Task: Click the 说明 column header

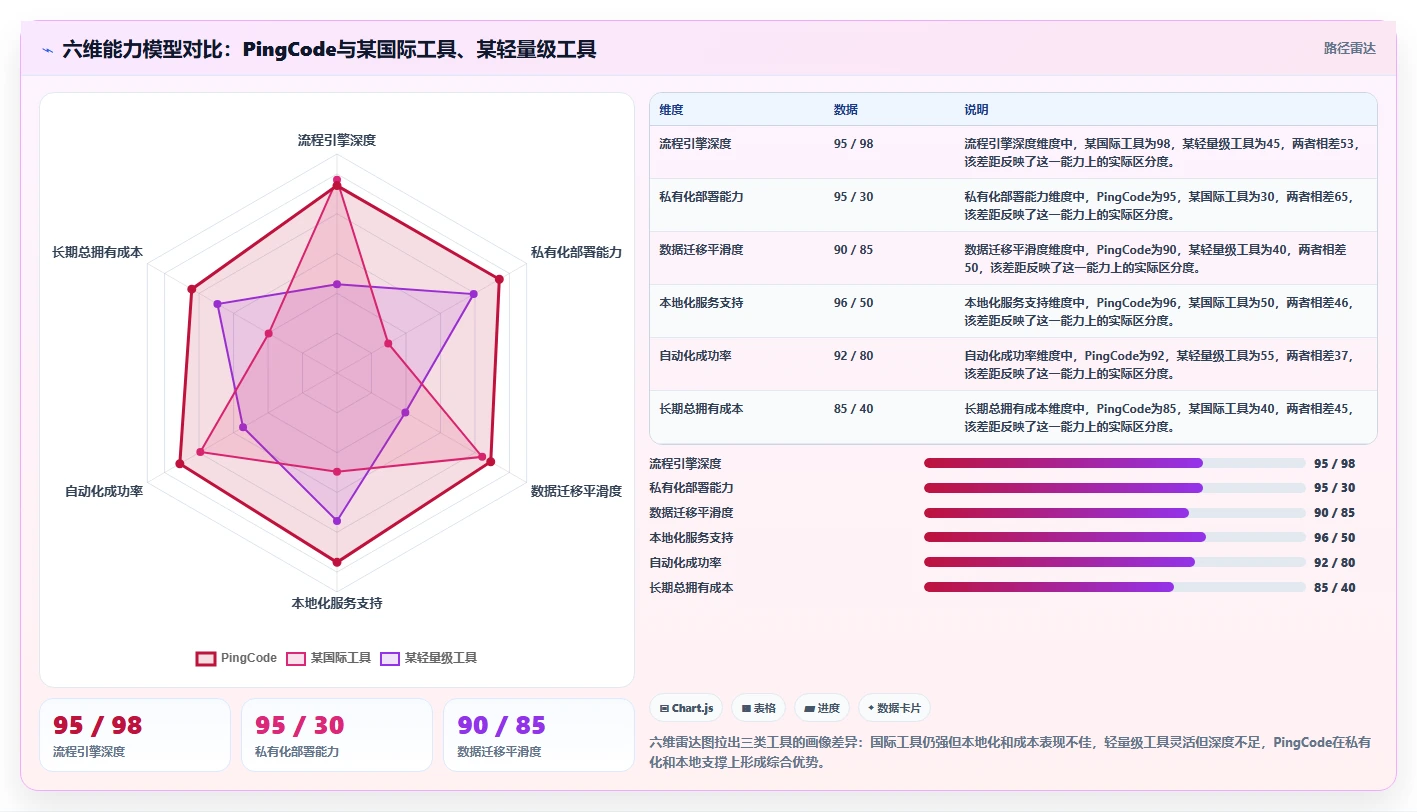Action: [976, 110]
